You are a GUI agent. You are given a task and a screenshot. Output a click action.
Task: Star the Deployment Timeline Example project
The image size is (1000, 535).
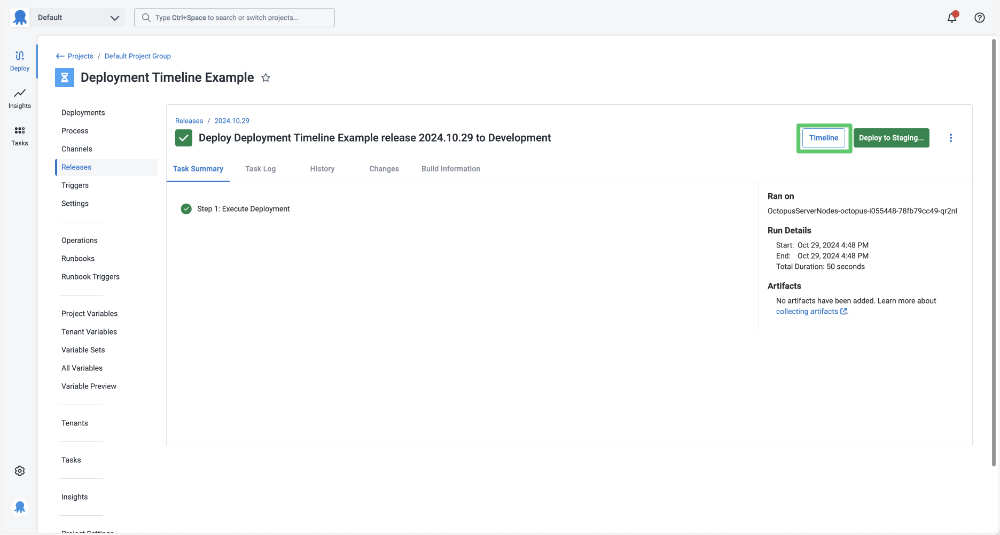point(266,78)
